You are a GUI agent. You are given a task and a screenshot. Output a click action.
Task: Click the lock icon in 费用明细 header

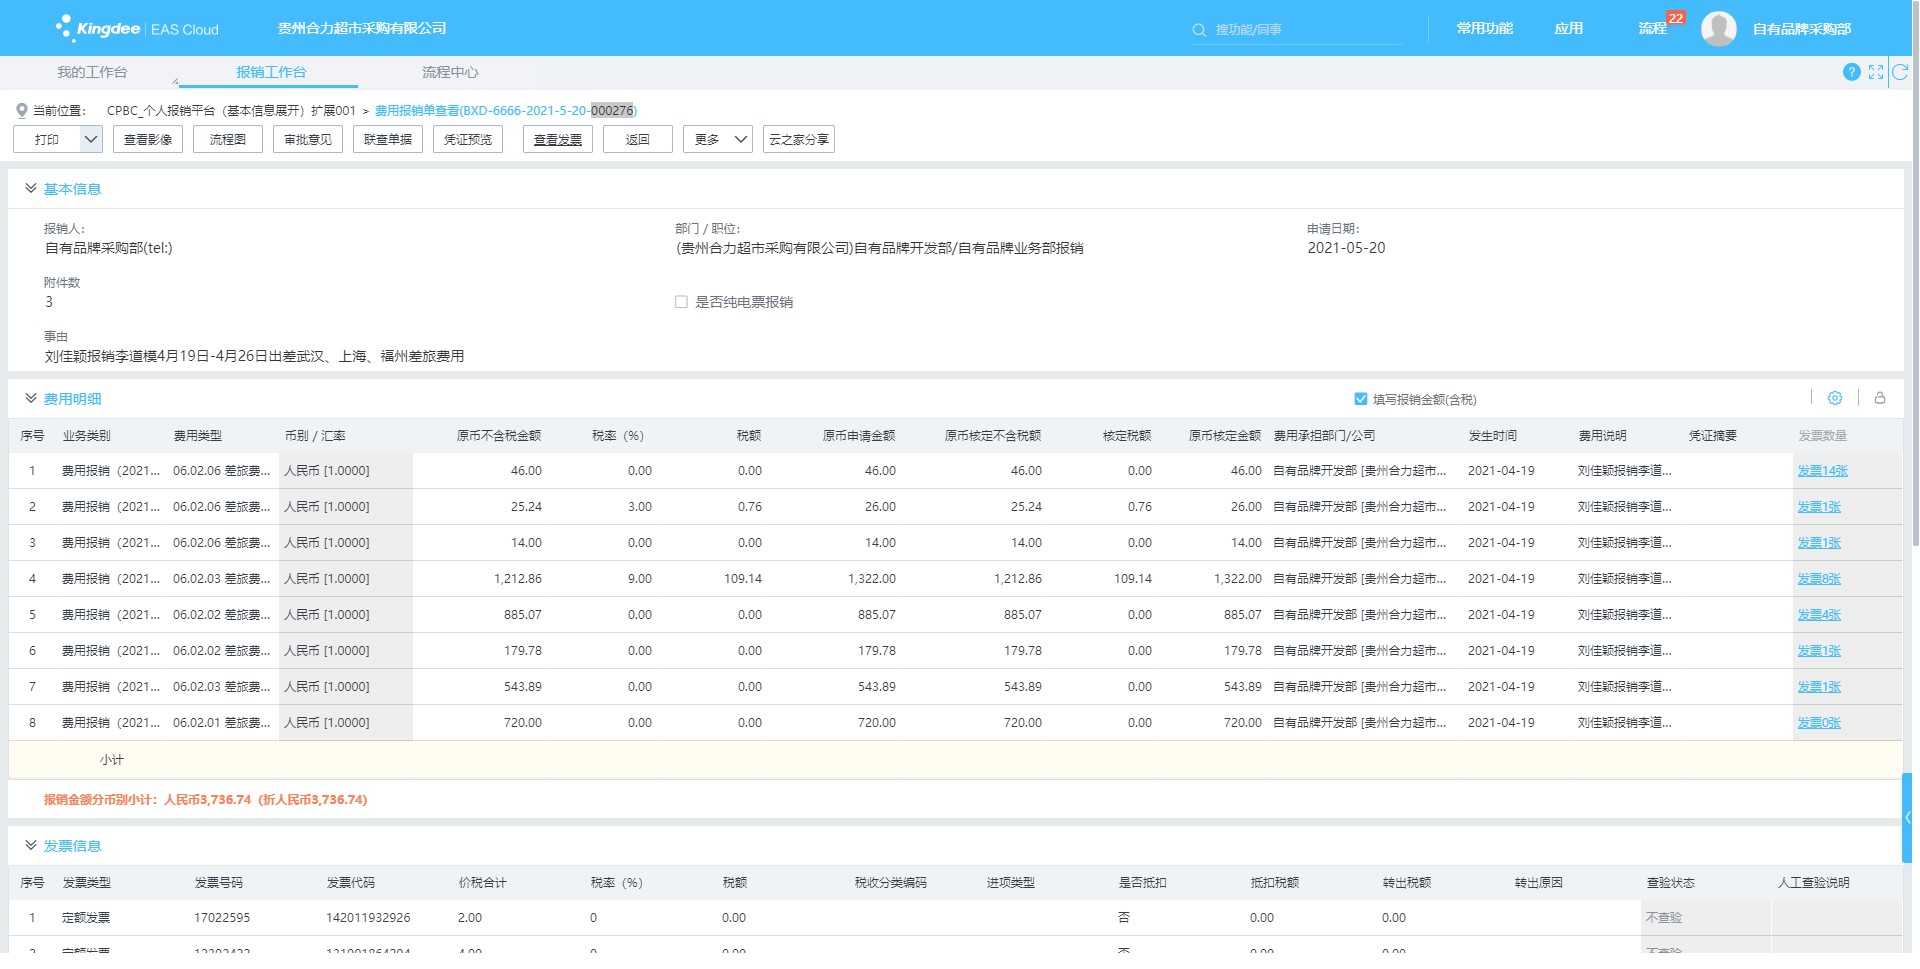1880,398
